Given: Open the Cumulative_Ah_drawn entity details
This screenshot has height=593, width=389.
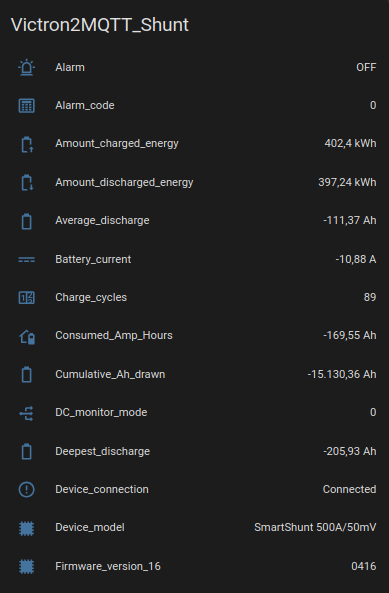Looking at the screenshot, I should [x=194, y=374].
